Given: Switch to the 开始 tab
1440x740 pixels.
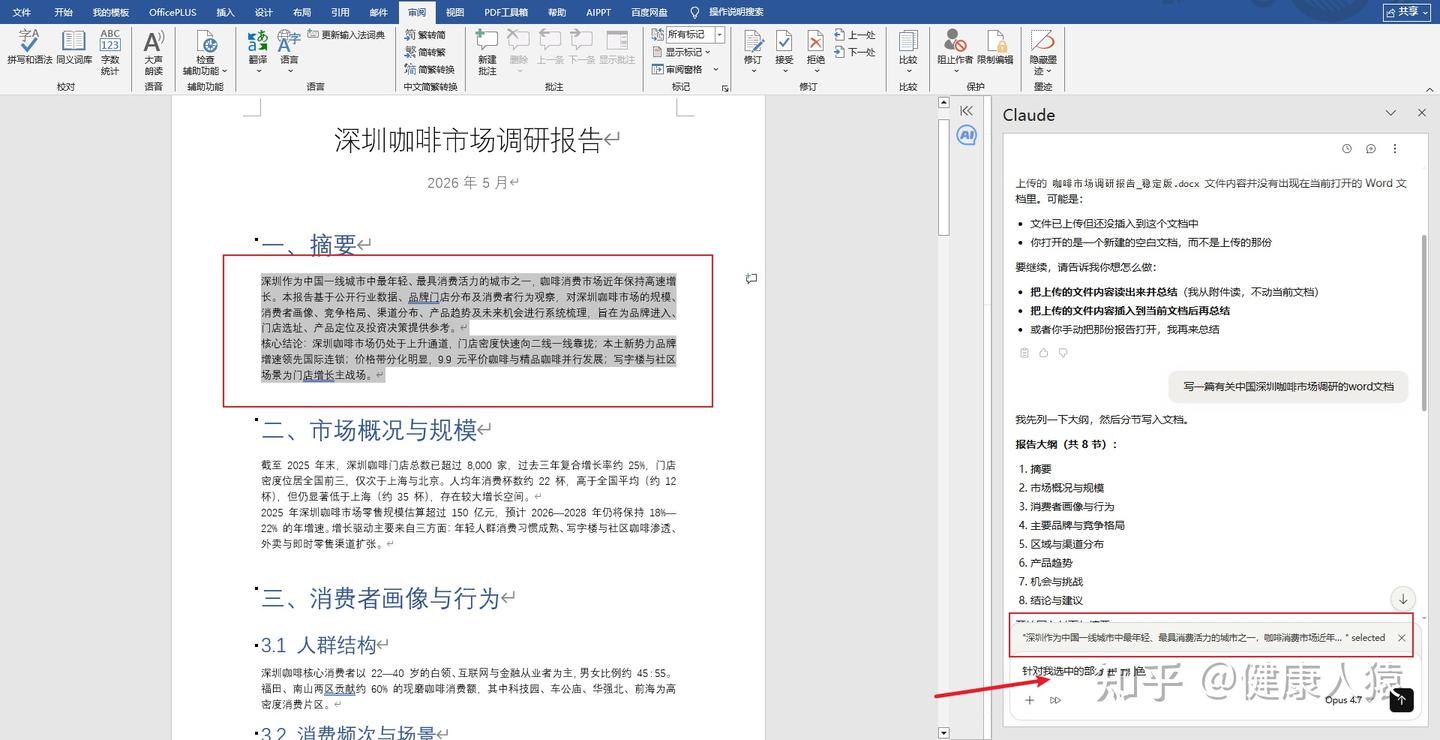Looking at the screenshot, I should click(63, 12).
